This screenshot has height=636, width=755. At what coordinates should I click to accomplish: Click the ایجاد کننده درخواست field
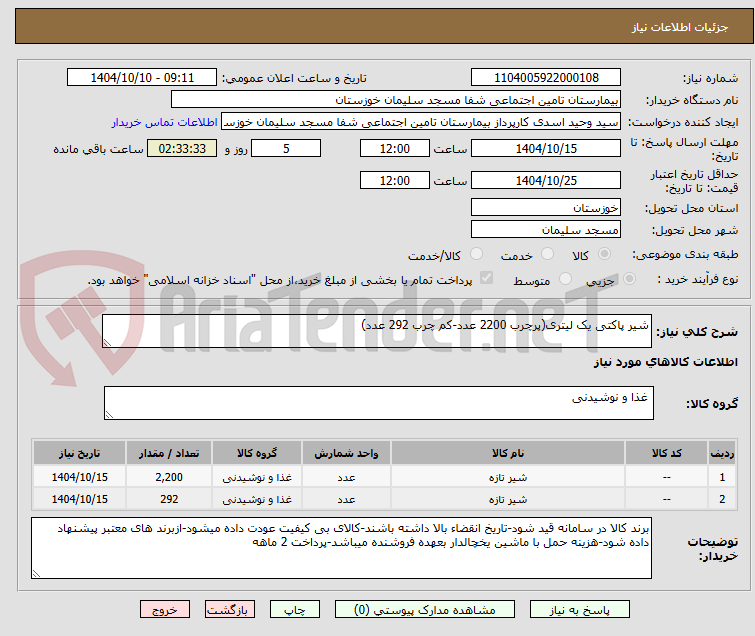pyautogui.click(x=420, y=122)
